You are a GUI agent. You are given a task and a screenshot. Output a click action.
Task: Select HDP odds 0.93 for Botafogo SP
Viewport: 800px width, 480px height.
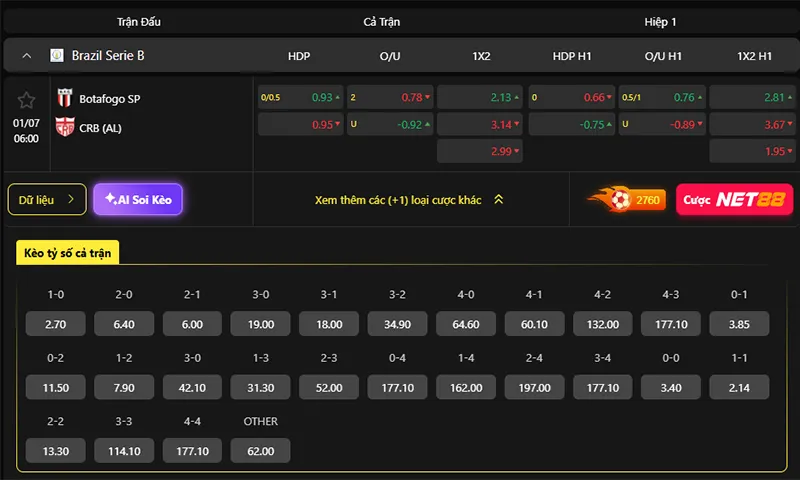tap(301, 97)
